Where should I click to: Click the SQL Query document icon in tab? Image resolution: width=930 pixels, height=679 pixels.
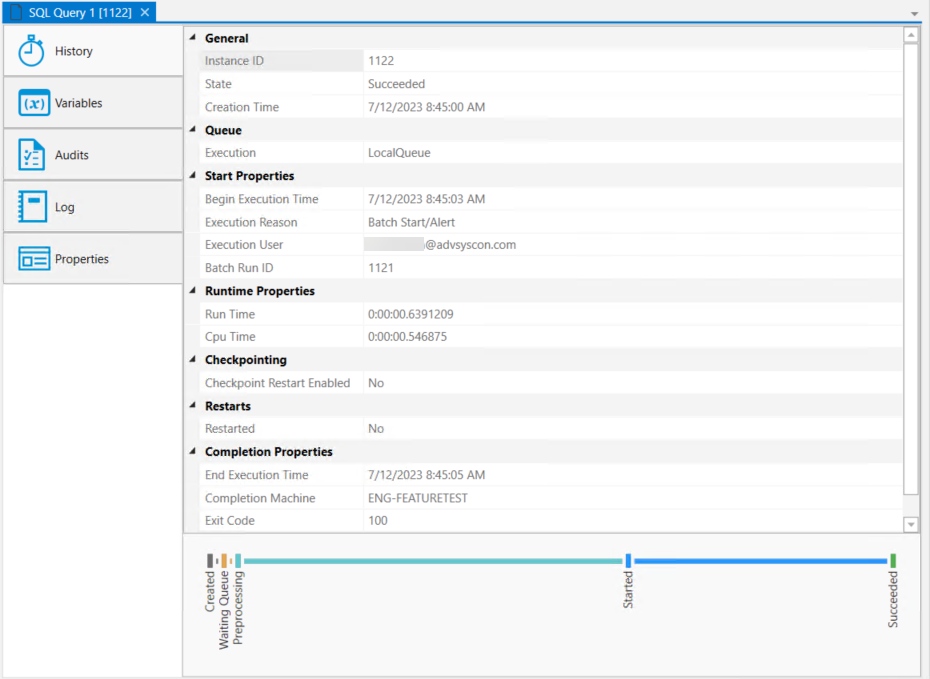[x=15, y=12]
